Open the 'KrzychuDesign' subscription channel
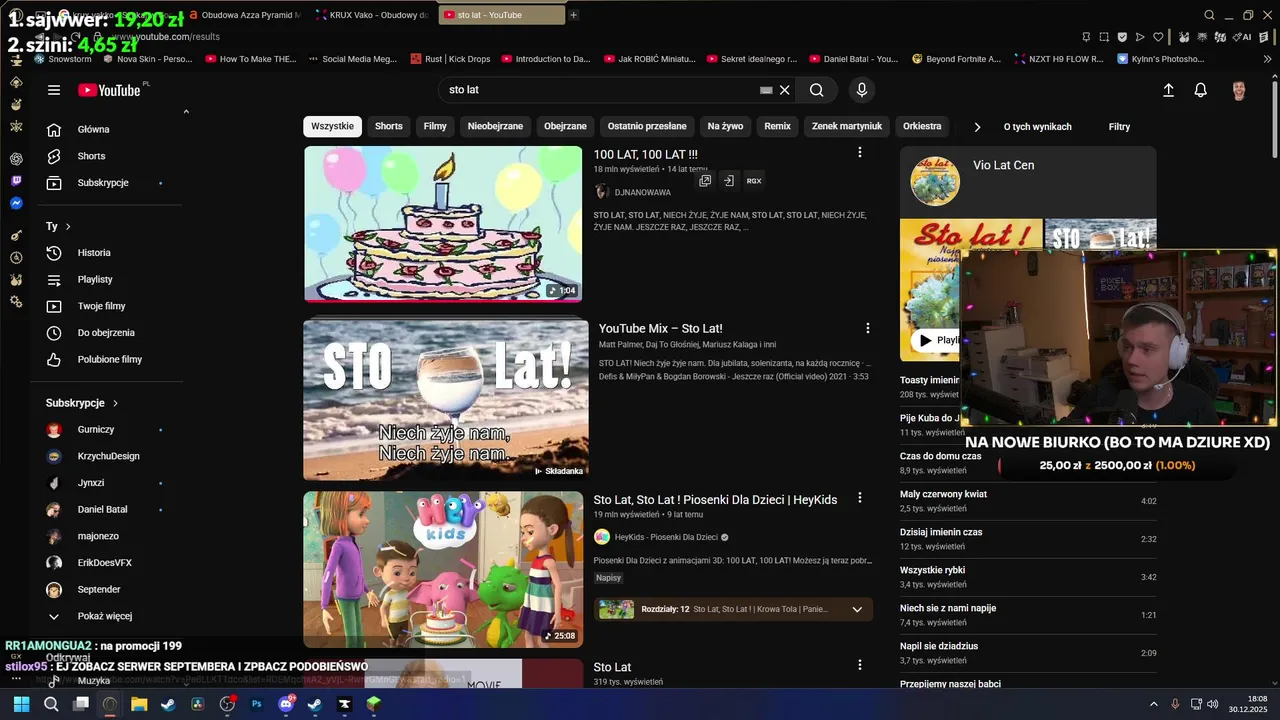 pyautogui.click(x=108, y=456)
